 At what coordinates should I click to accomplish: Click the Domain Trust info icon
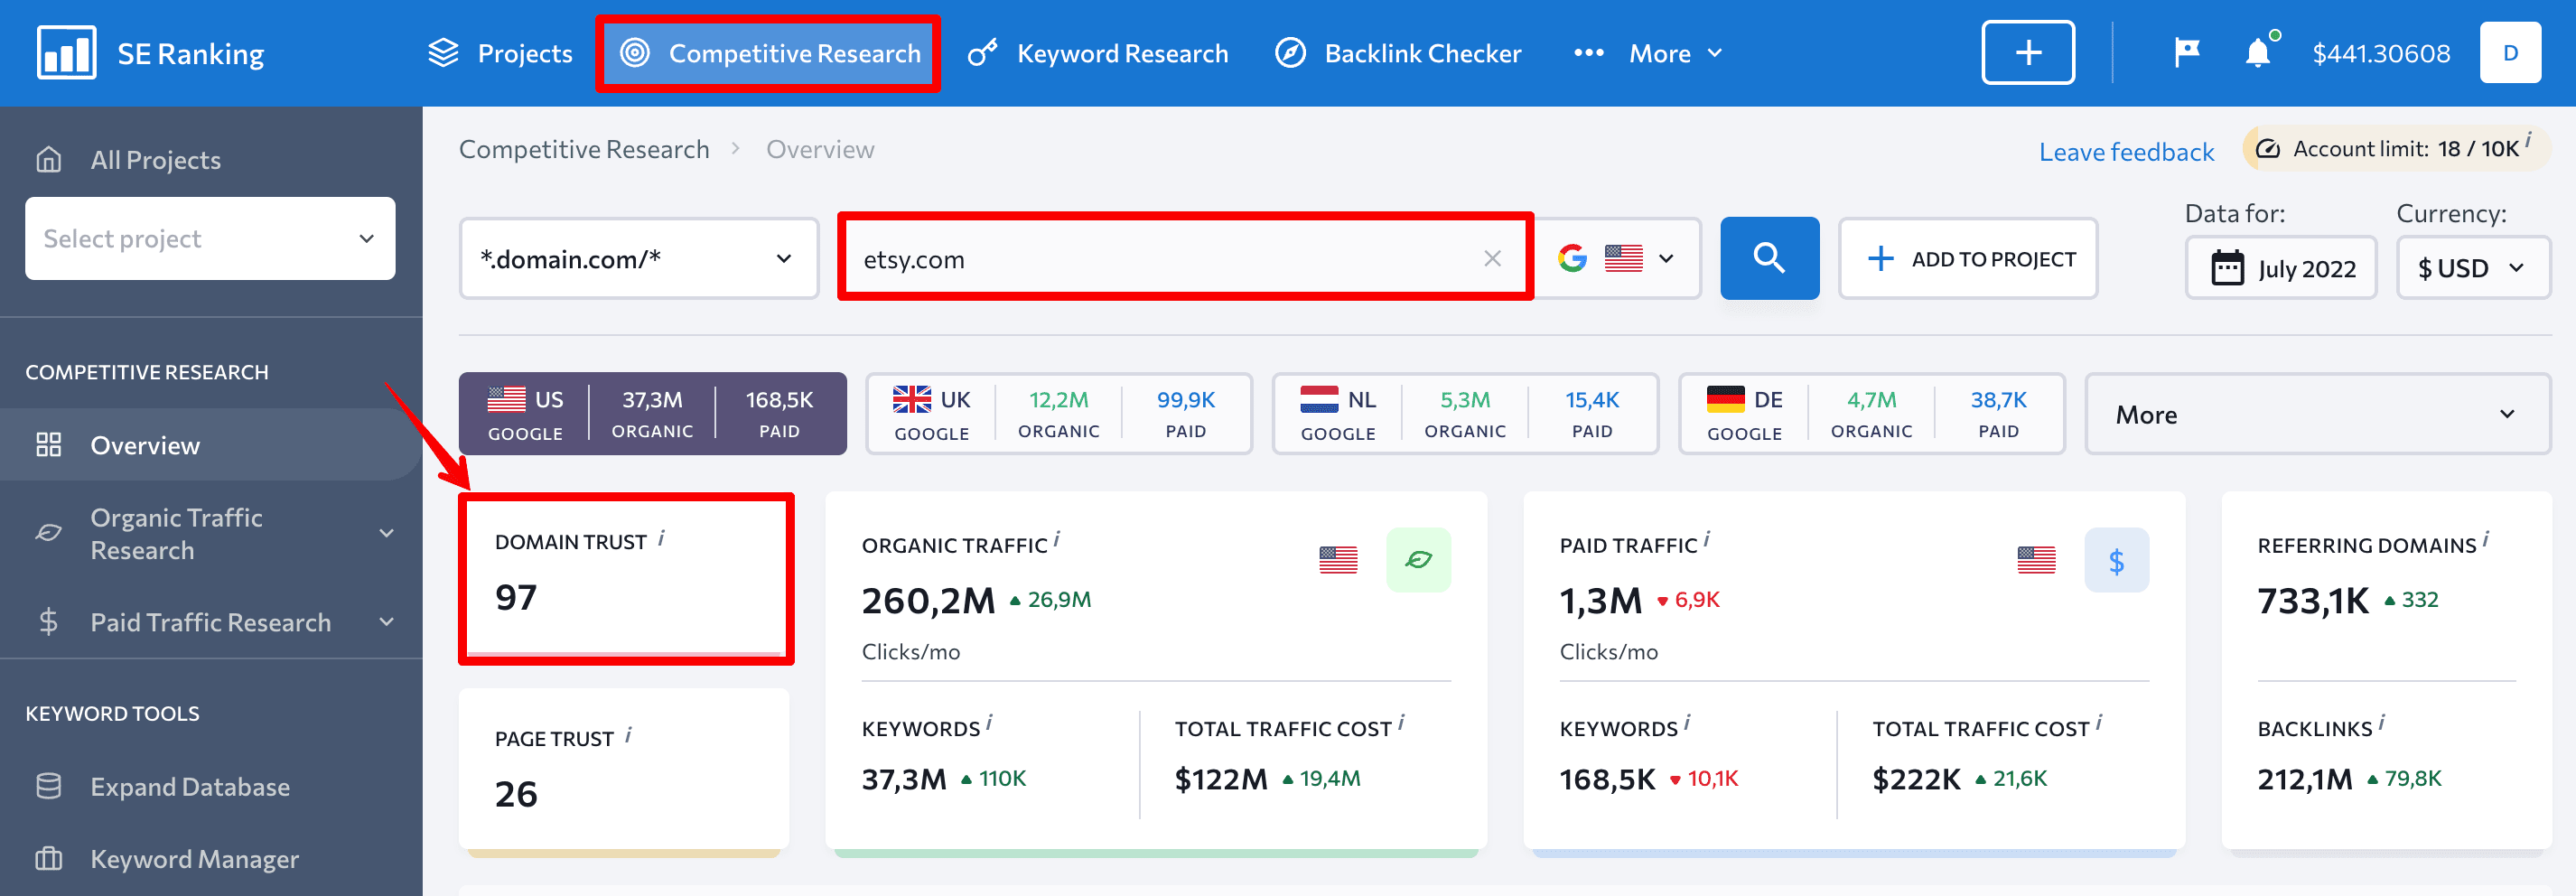click(662, 538)
